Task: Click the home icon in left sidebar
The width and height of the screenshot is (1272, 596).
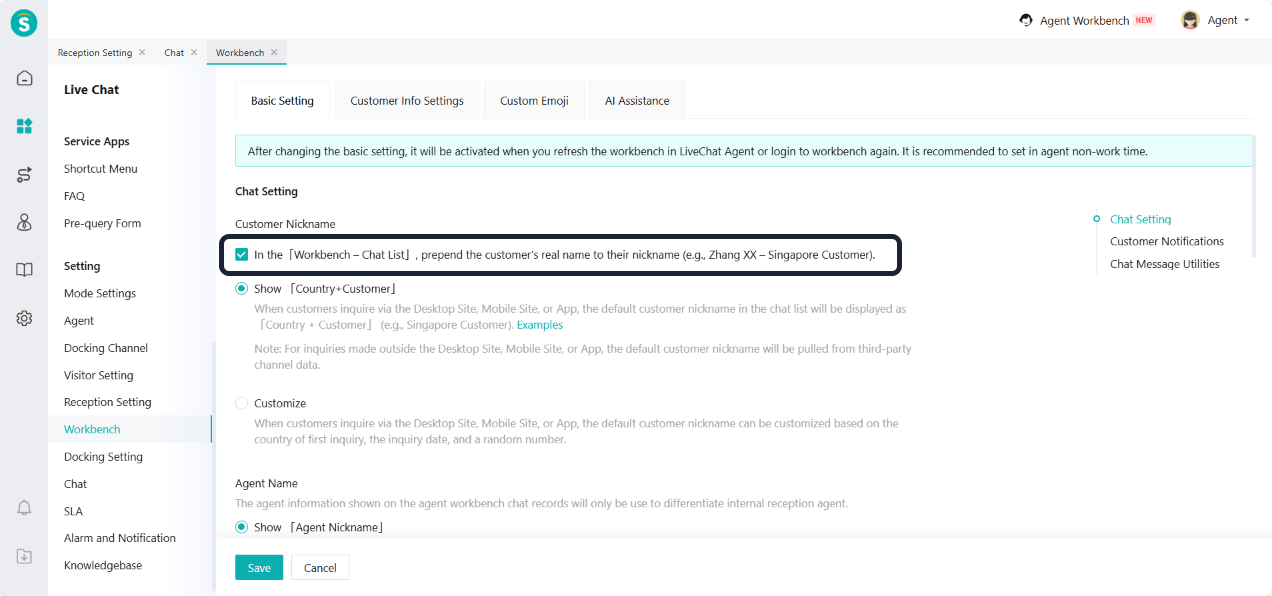Action: click(x=24, y=78)
